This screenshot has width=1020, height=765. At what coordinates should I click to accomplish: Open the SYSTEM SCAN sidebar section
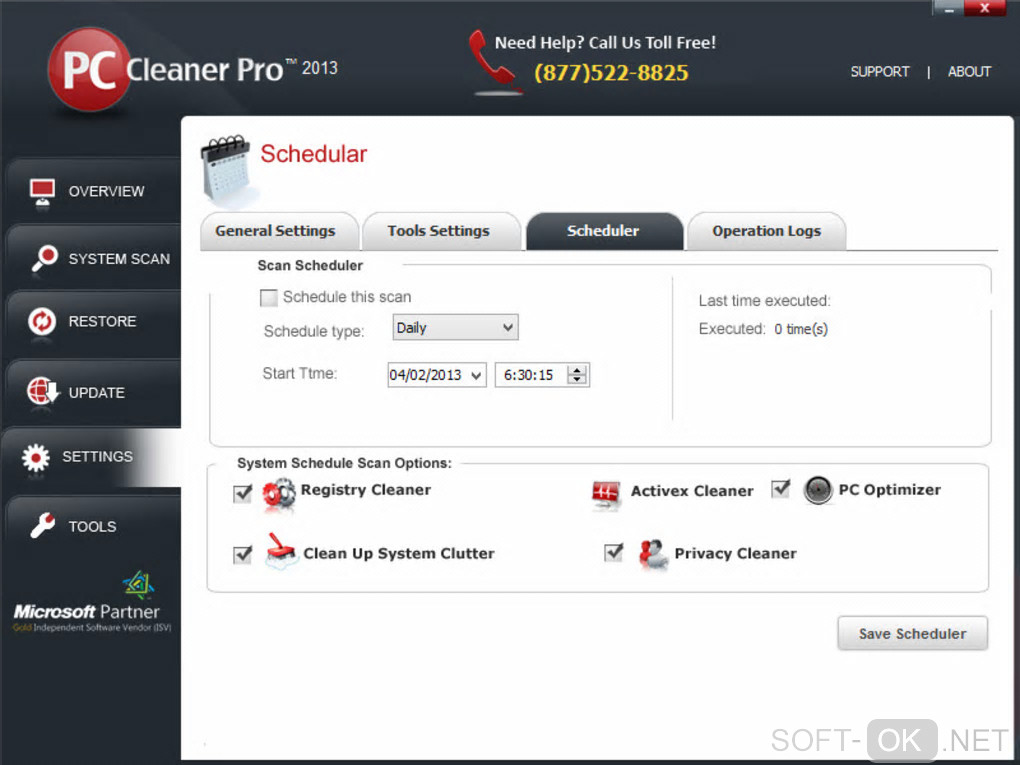tap(92, 258)
